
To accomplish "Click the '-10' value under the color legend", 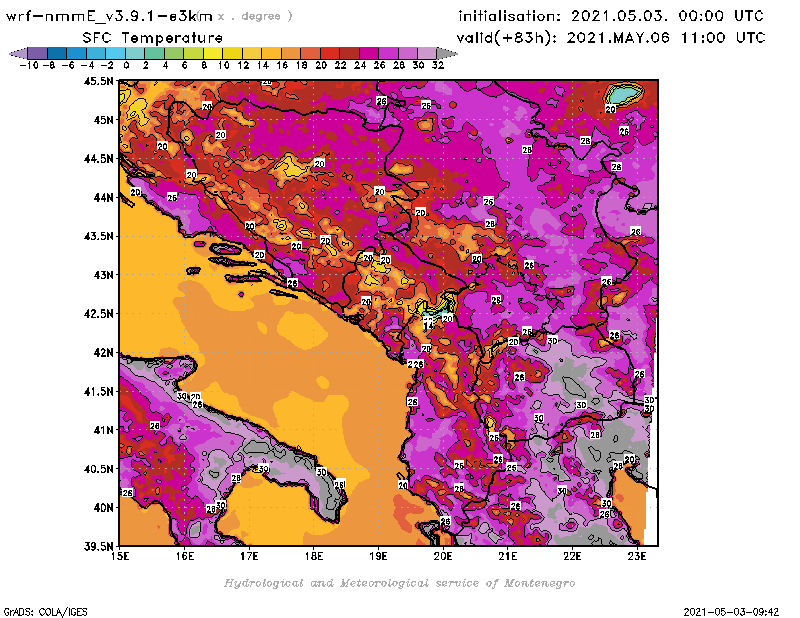I will click(x=29, y=66).
